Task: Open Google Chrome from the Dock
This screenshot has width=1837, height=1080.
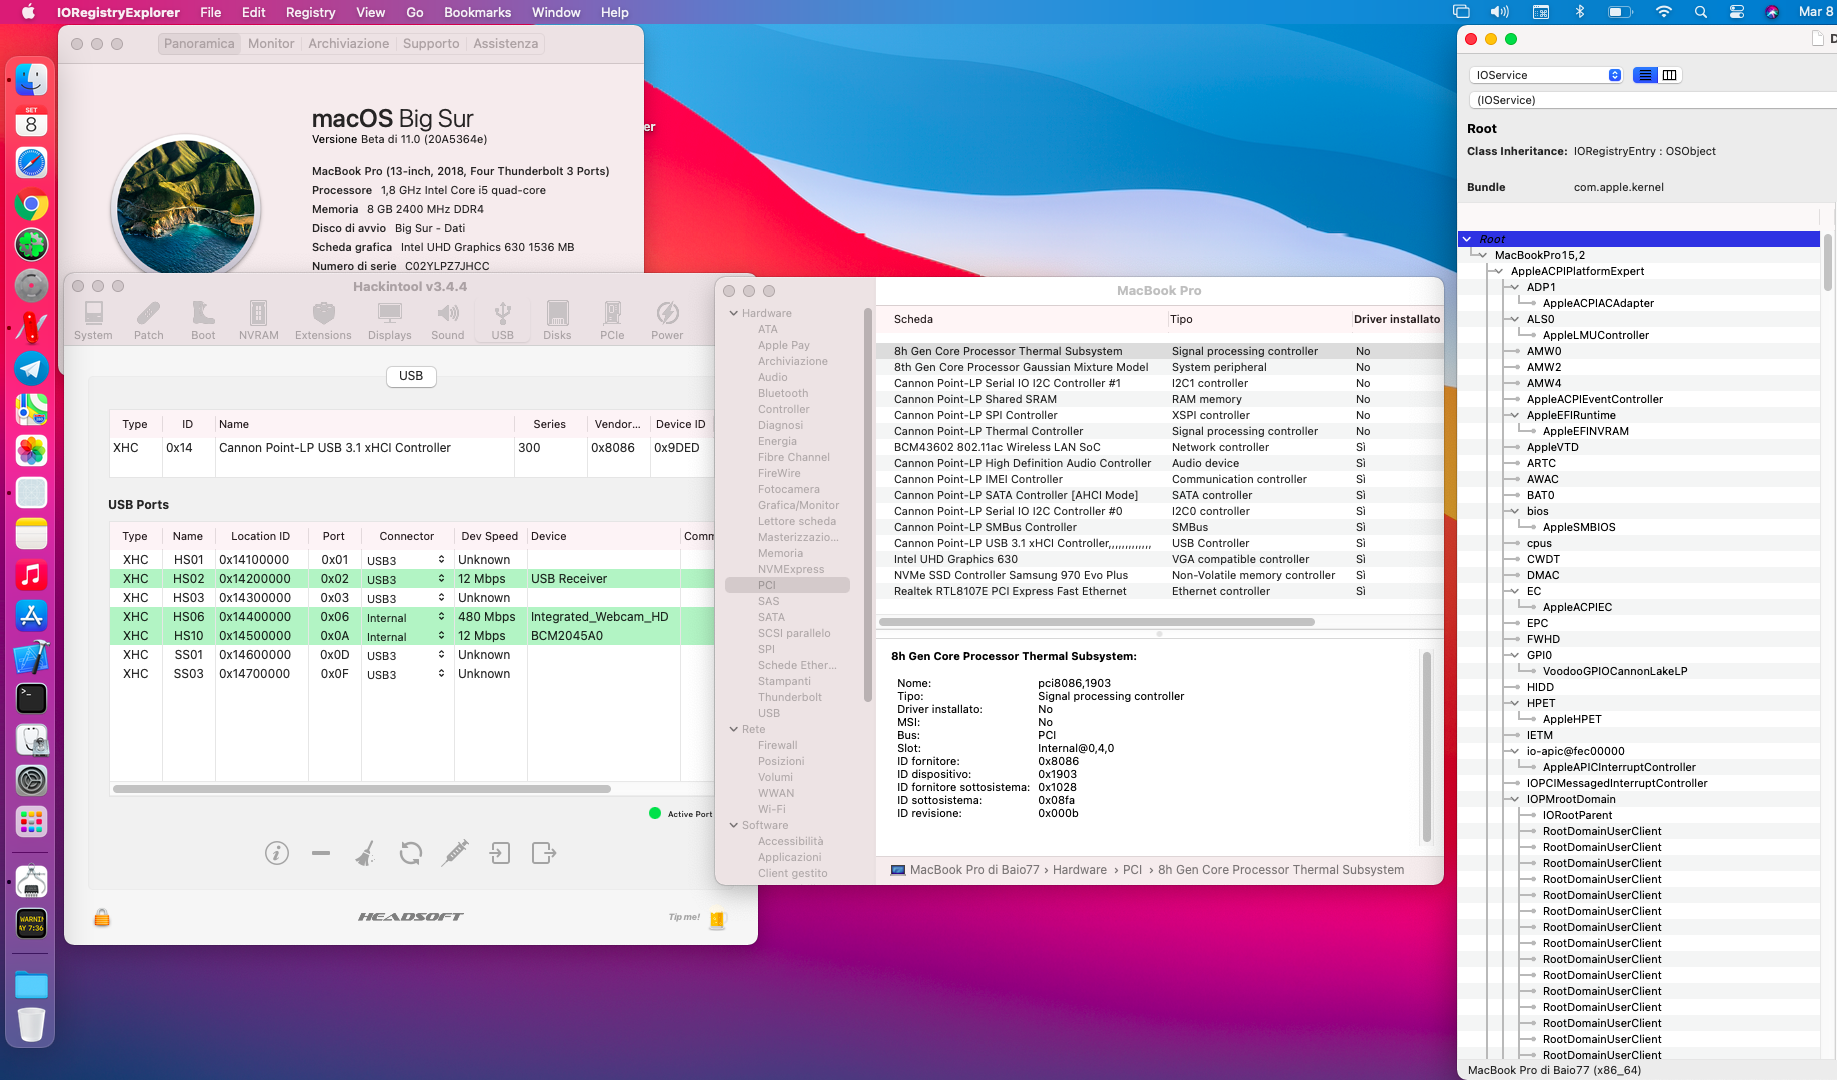Action: coord(31,204)
